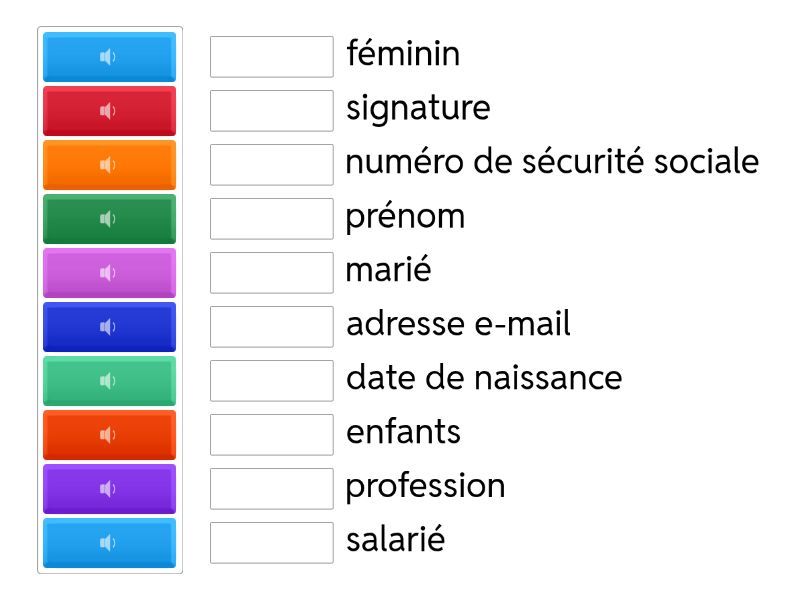This screenshot has height=600, width=800.
Task: Click the answer box beside féminin
Action: (271, 57)
